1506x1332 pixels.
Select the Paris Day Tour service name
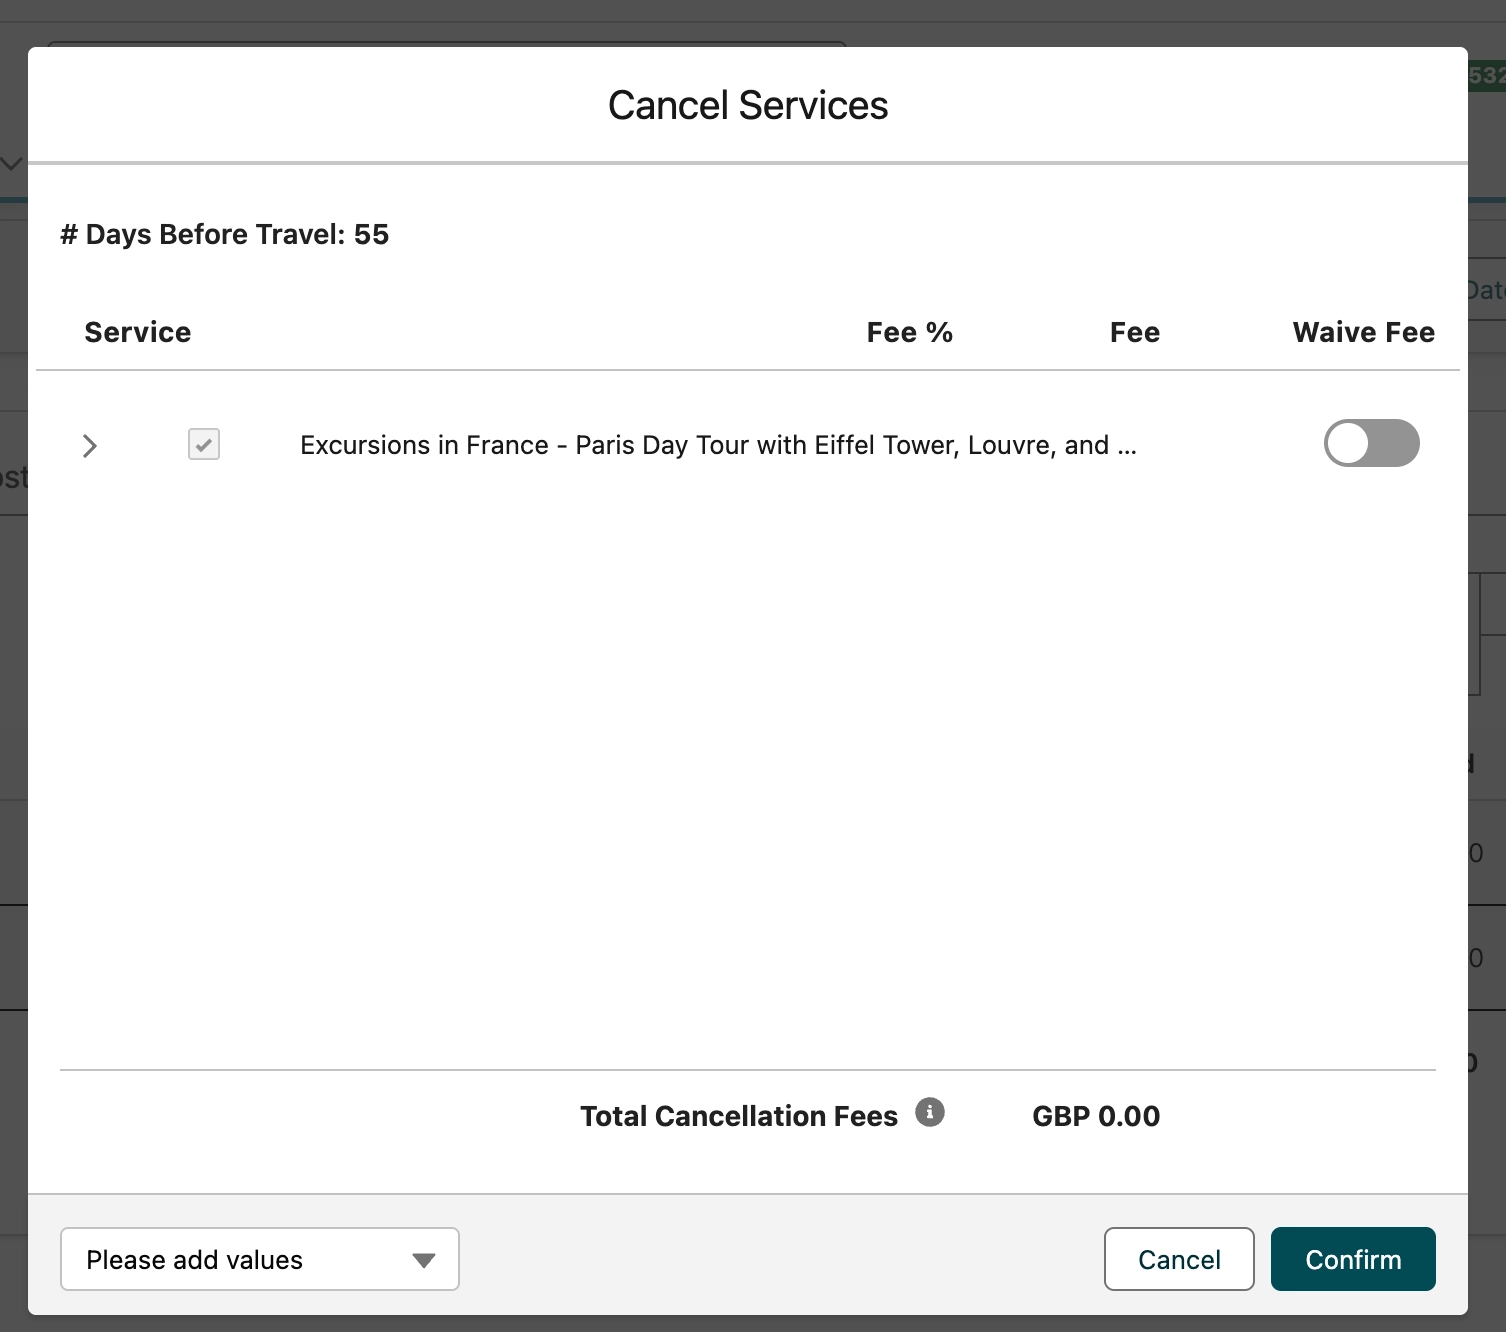pyautogui.click(x=718, y=445)
